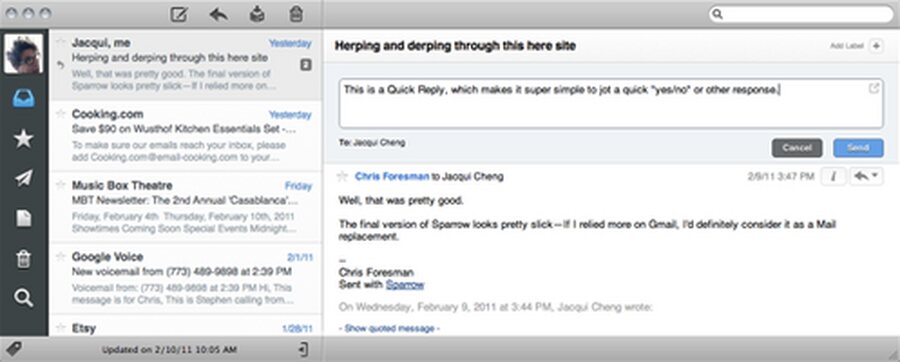Open Trash folder in sidebar
Image resolution: width=900 pixels, height=362 pixels.
click(x=24, y=259)
